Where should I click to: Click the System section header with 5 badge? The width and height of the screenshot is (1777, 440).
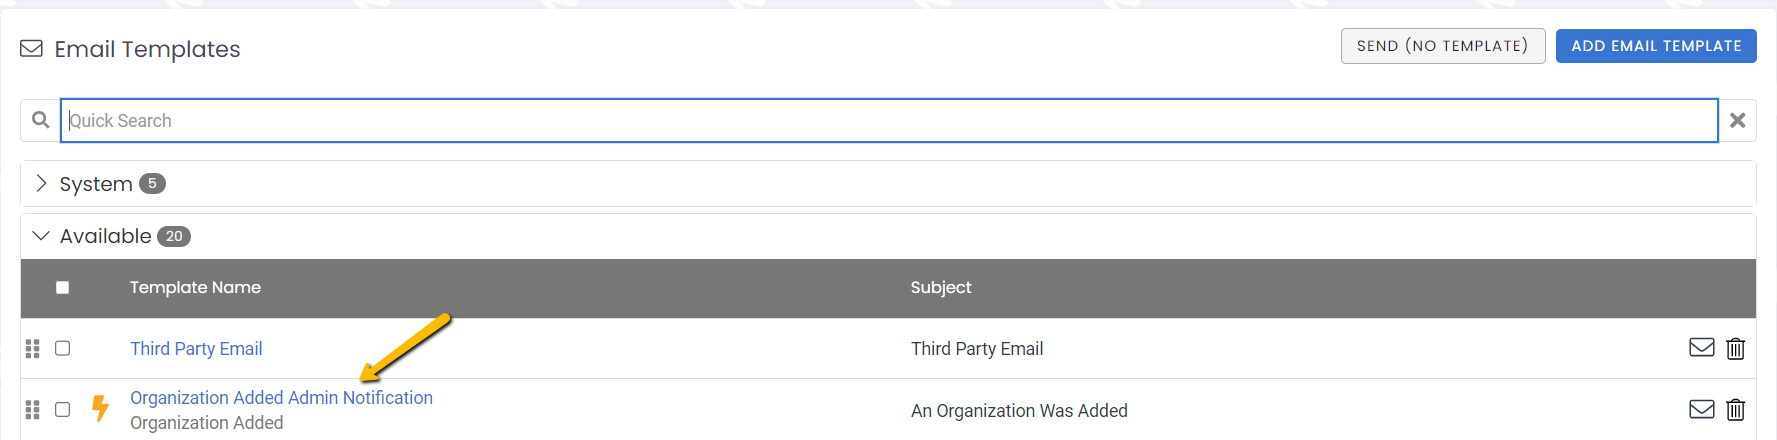pyautogui.click(x=888, y=184)
